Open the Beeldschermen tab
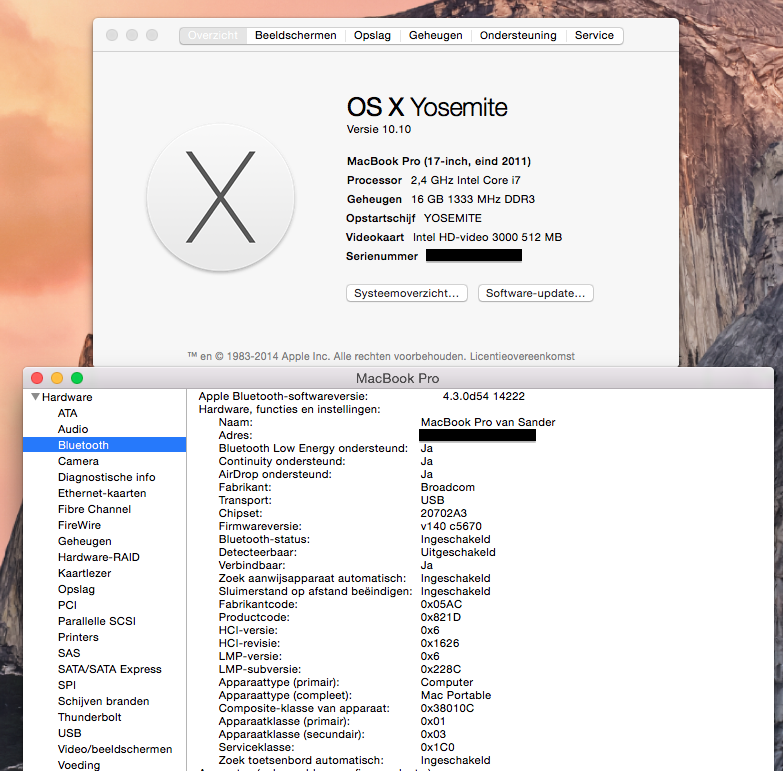783x771 pixels. click(296, 35)
